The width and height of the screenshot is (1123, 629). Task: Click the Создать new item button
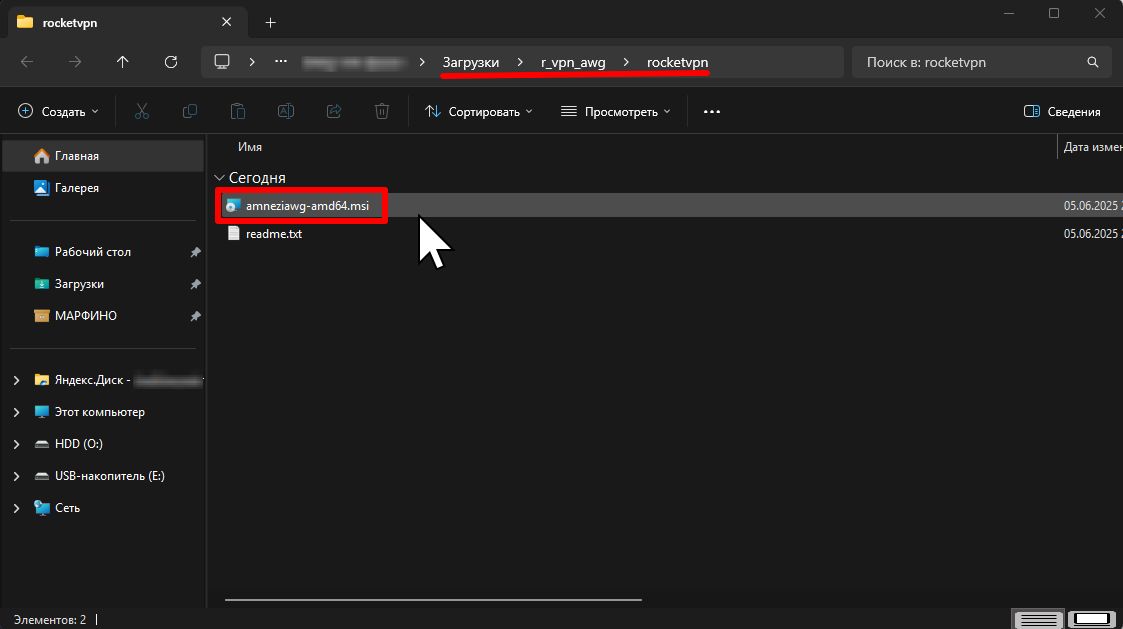59,112
